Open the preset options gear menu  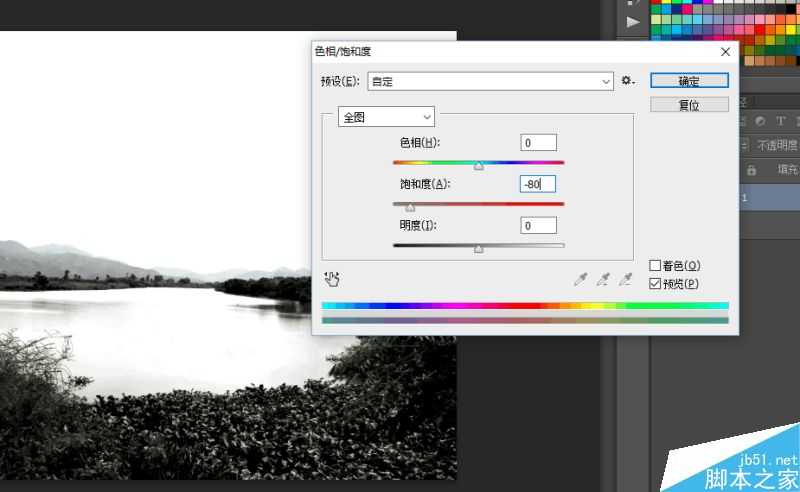(628, 81)
